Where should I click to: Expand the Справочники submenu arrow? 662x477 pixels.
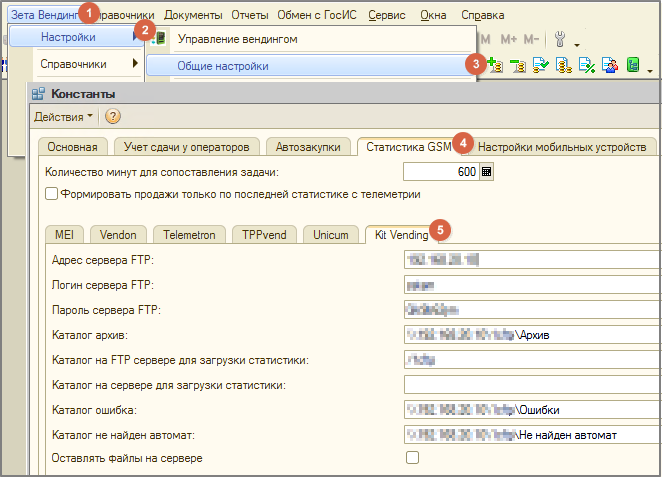coord(135,63)
